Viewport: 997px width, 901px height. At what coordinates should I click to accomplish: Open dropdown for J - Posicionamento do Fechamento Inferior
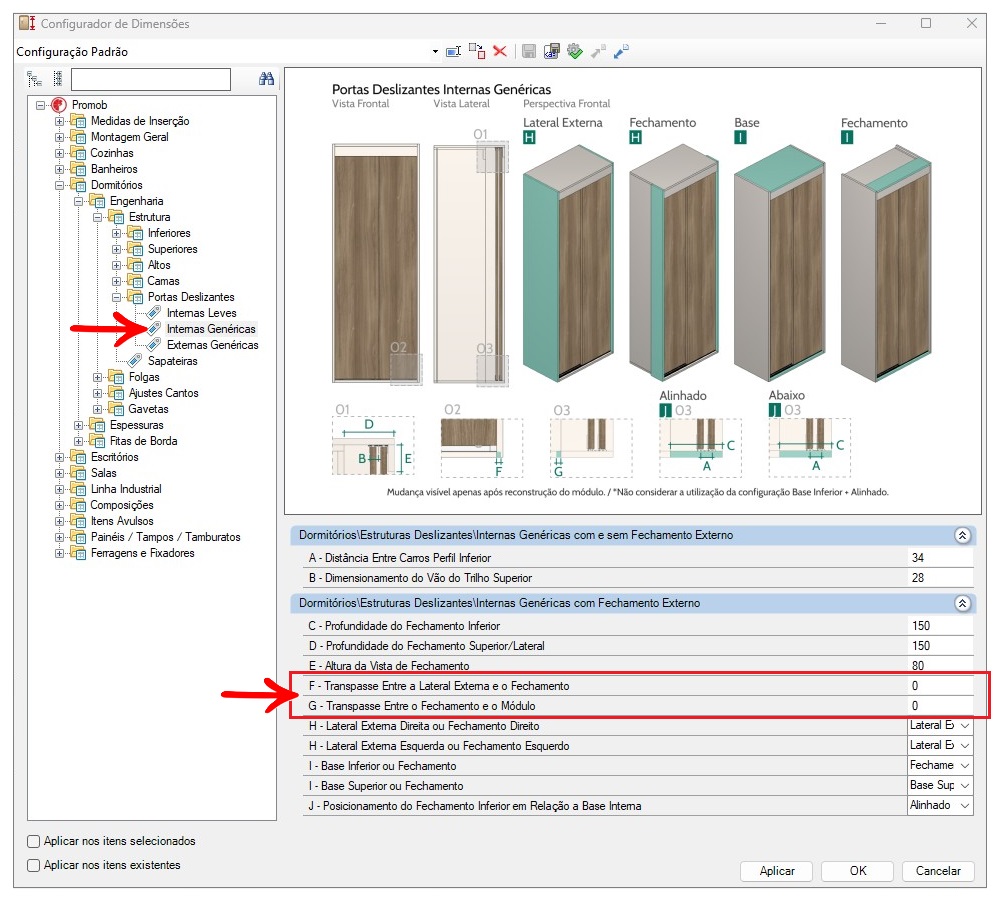964,806
